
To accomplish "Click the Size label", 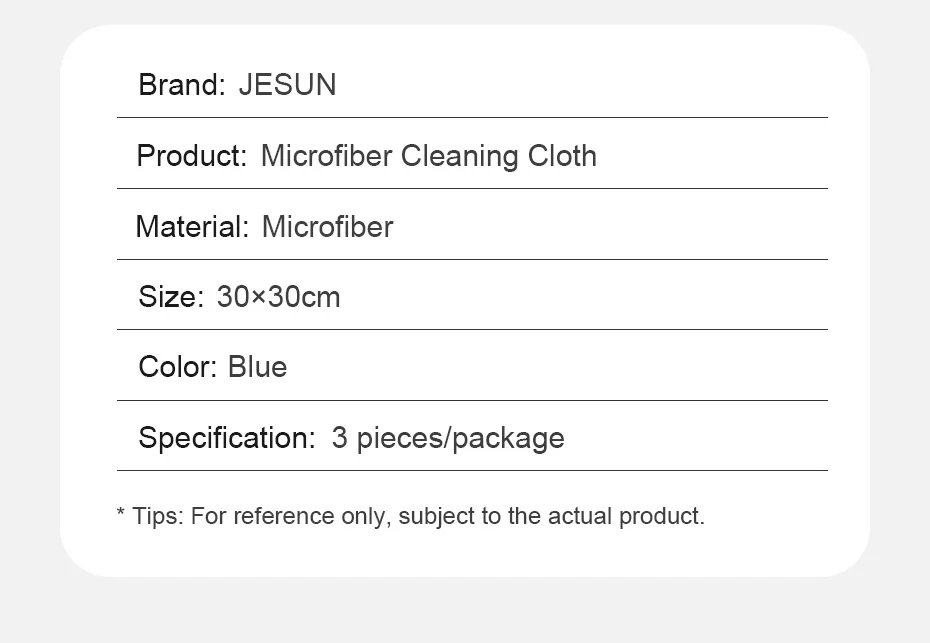I will click(170, 297).
